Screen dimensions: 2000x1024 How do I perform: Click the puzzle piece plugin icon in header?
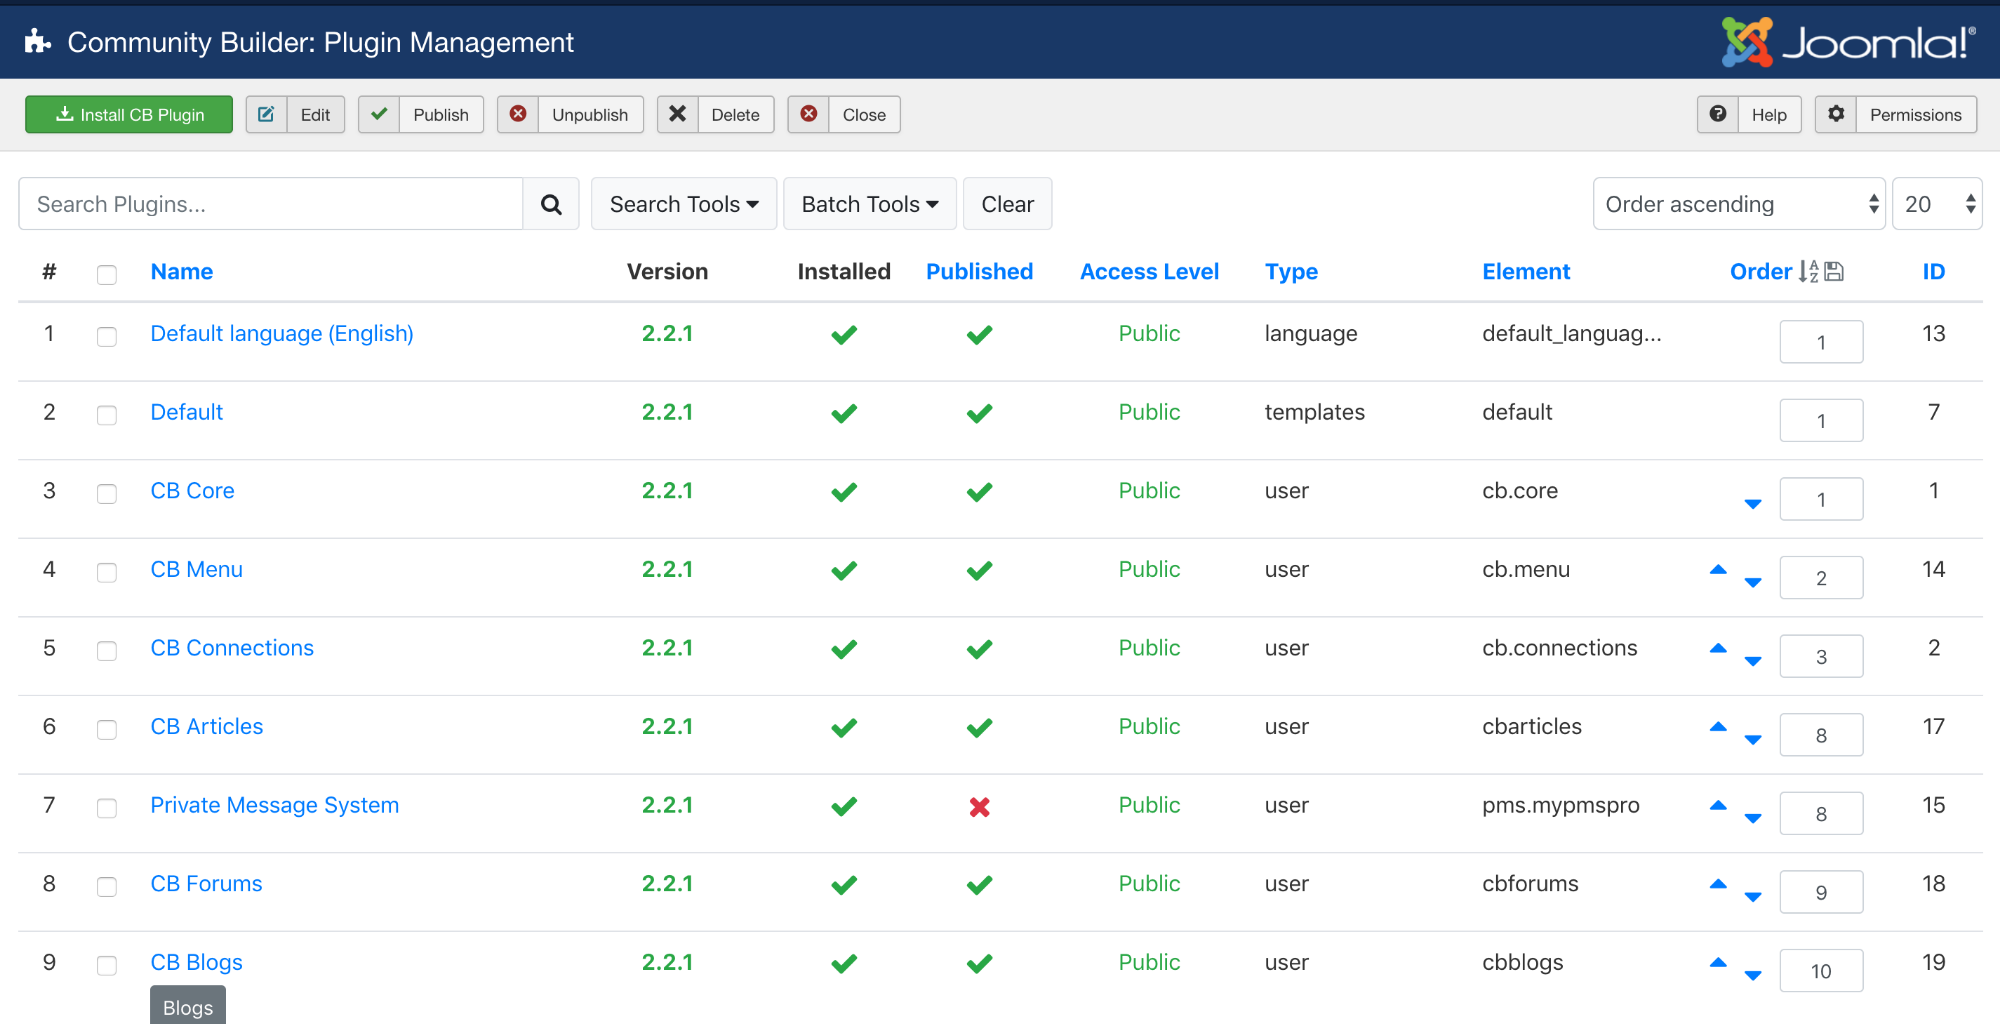click(38, 42)
